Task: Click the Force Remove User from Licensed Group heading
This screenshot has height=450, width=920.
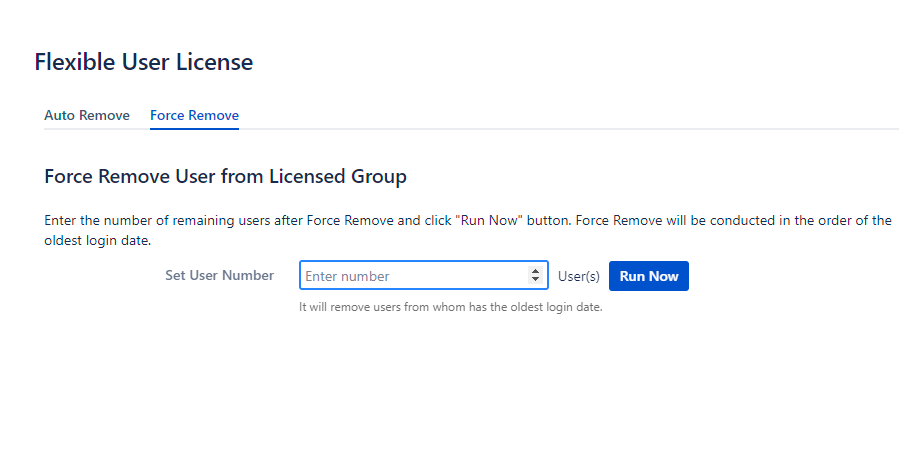Action: click(225, 176)
